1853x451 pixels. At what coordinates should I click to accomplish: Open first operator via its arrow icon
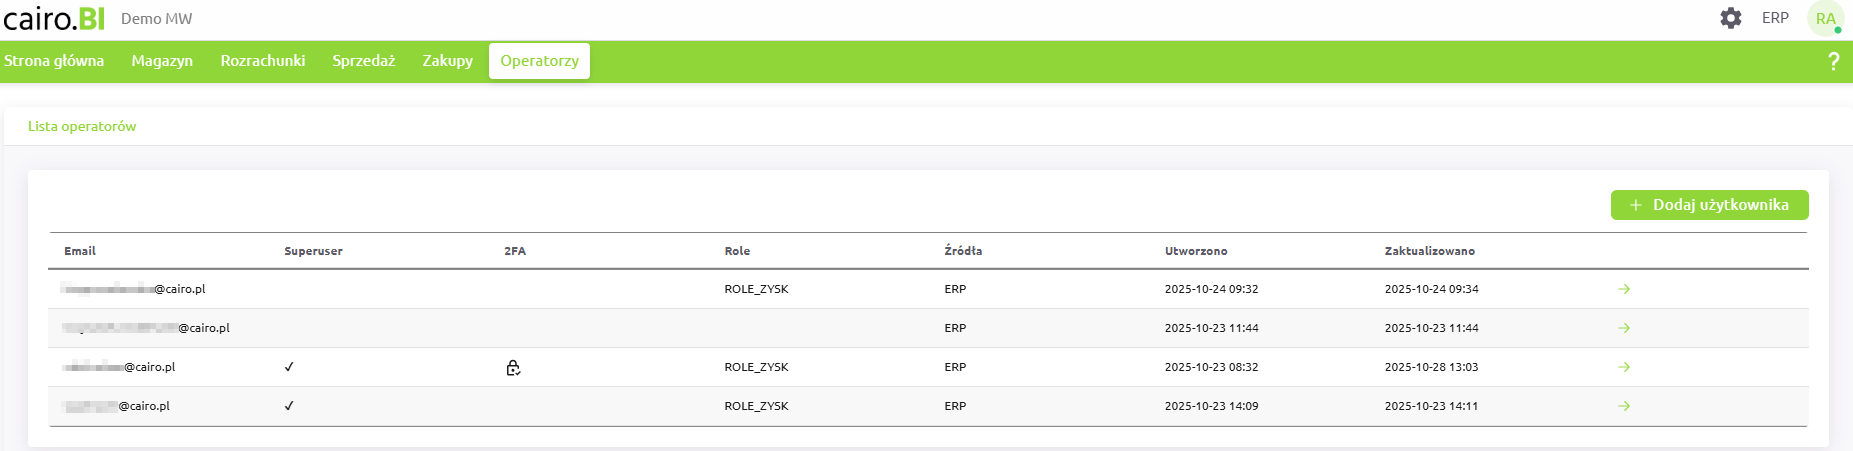[x=1624, y=289]
